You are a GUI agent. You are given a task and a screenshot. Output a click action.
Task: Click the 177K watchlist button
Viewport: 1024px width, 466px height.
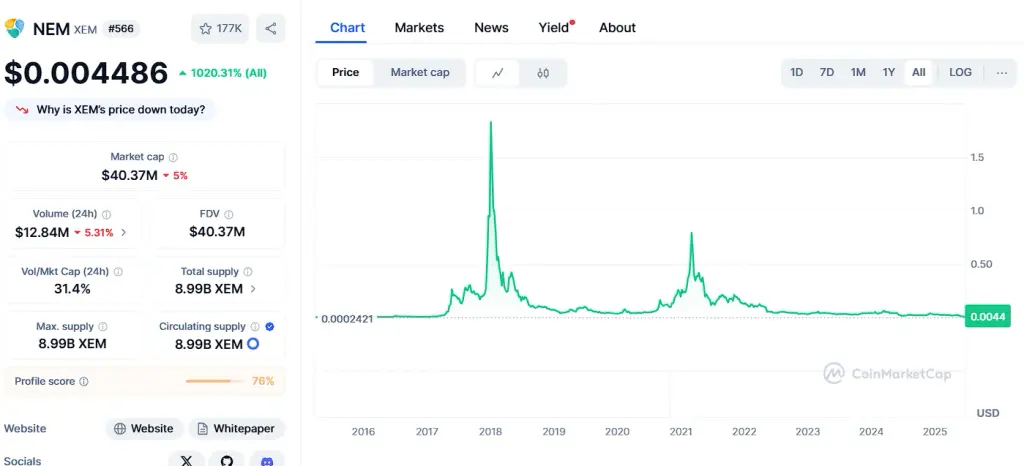point(220,29)
